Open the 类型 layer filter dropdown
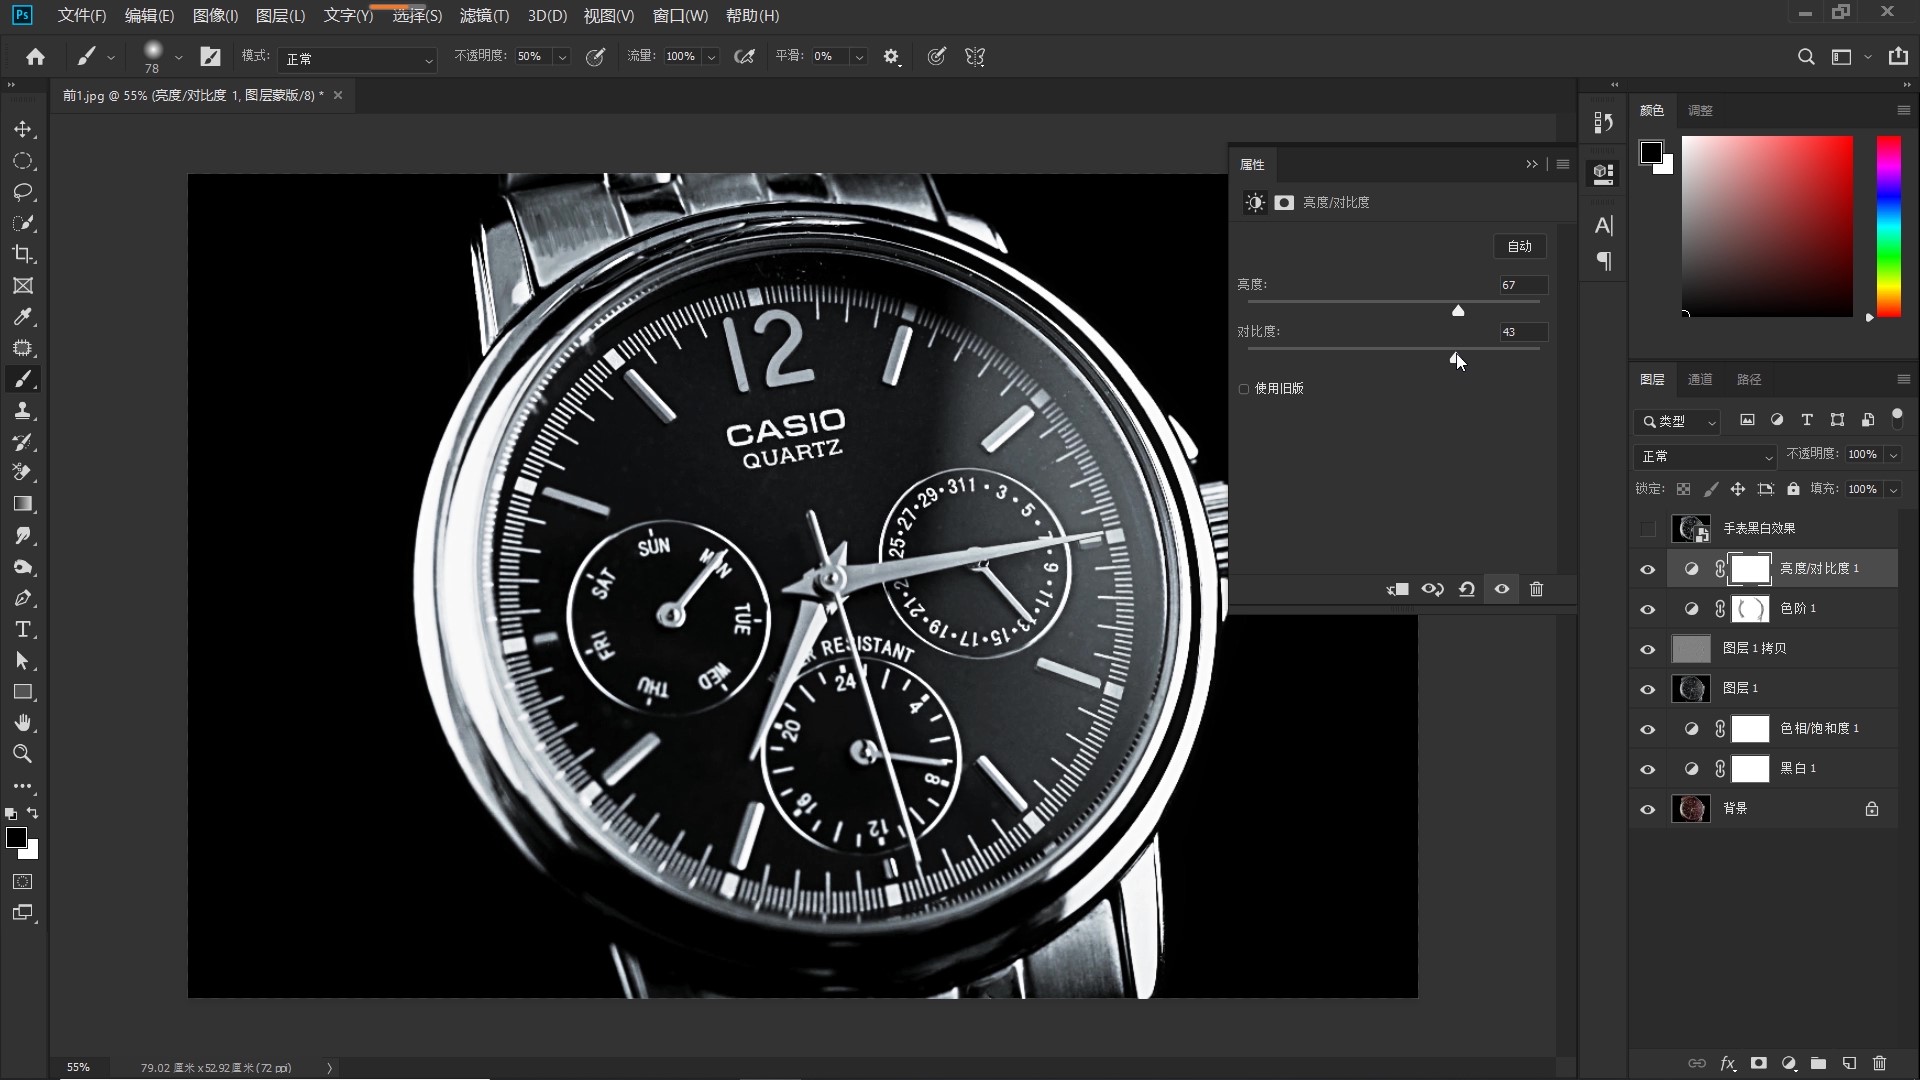This screenshot has width=1920, height=1080. coord(1679,421)
